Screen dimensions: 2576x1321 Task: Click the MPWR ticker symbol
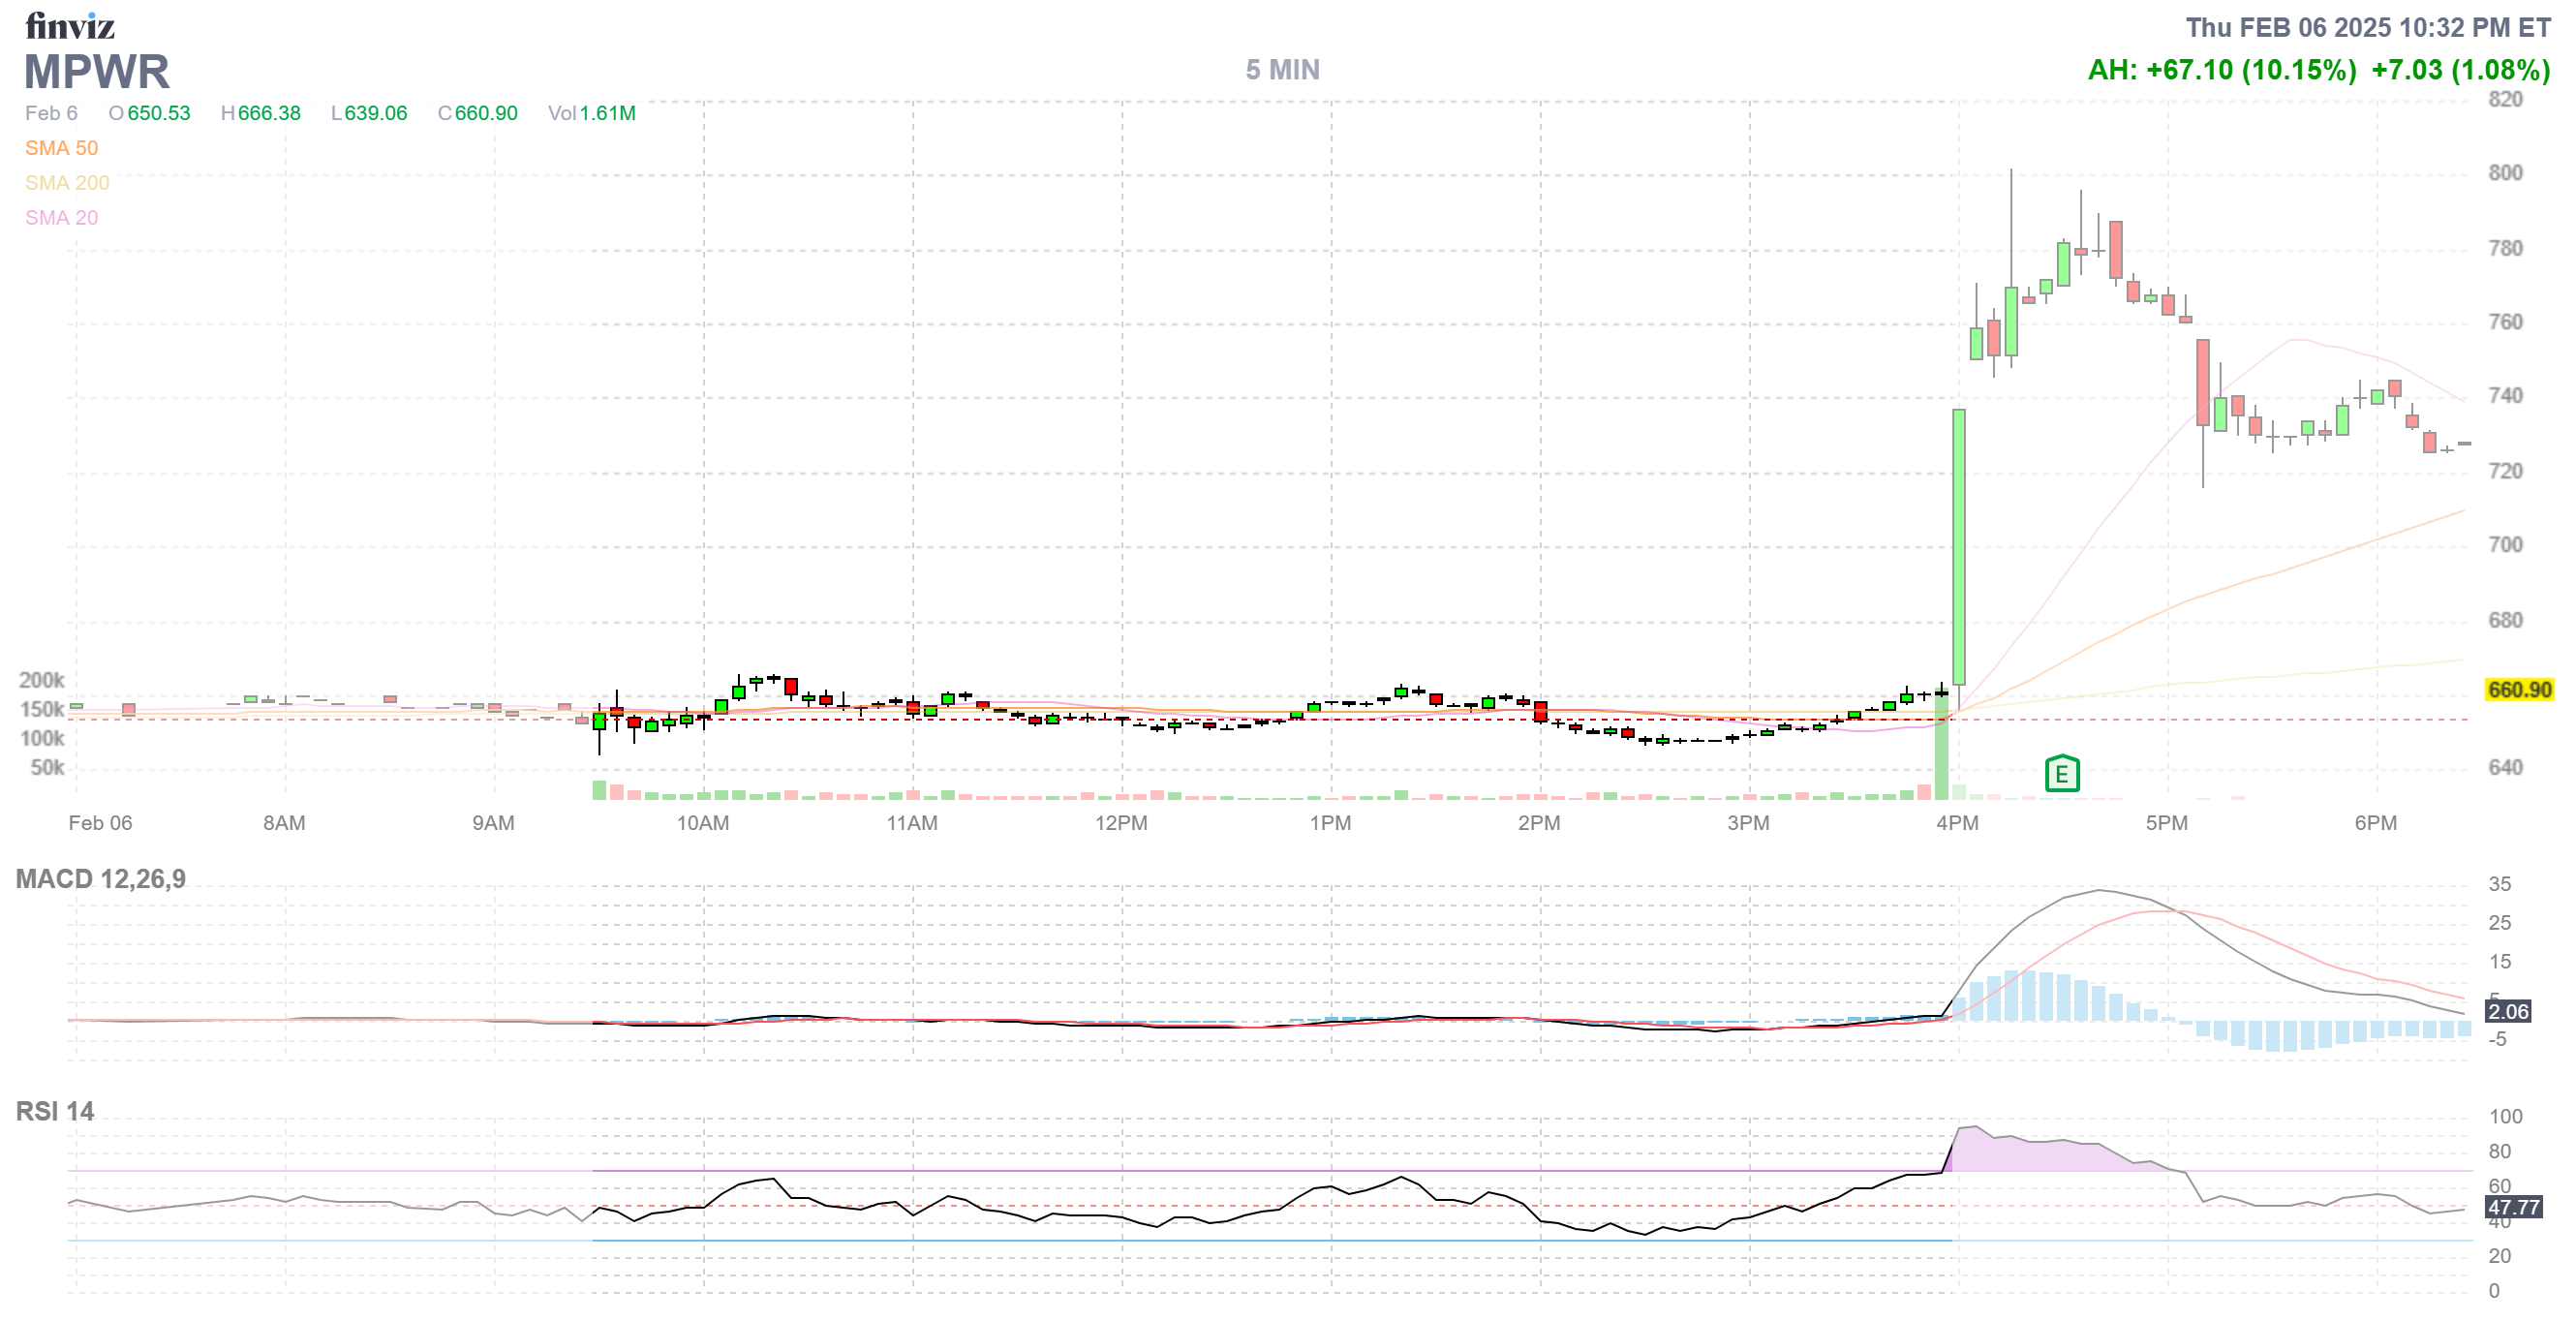pos(96,72)
